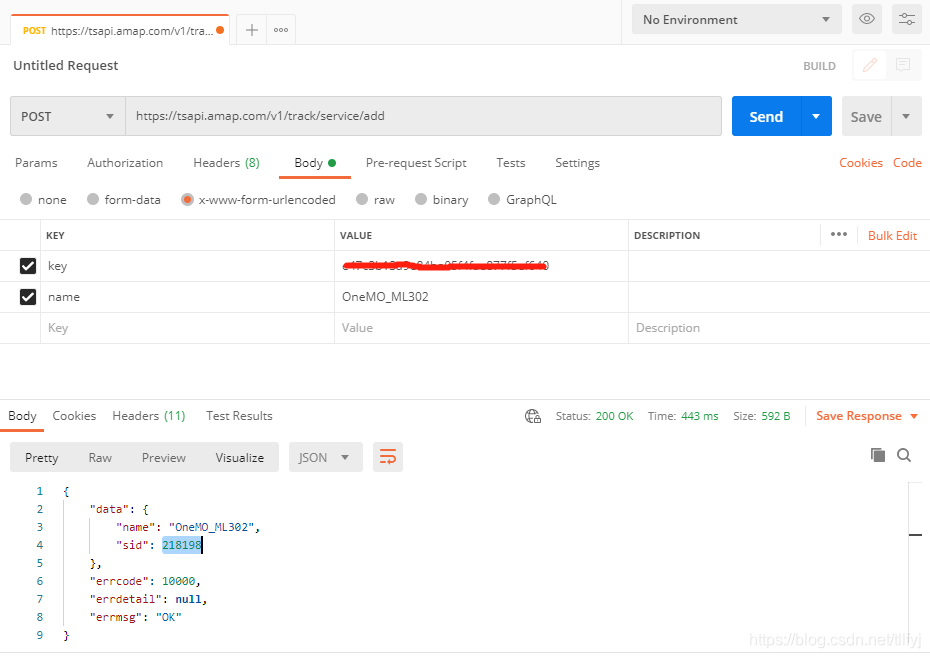
Task: Switch to the Authorization tab
Action: coord(125,163)
